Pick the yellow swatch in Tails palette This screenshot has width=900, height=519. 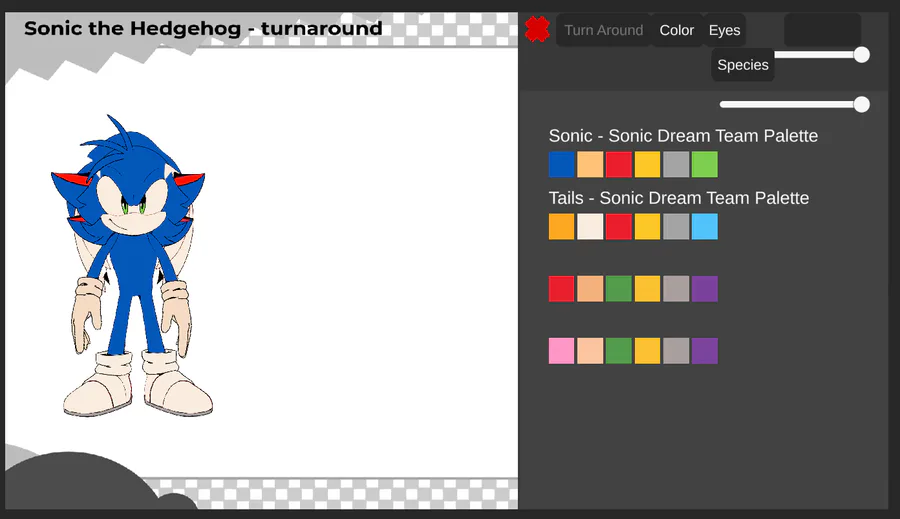(647, 226)
